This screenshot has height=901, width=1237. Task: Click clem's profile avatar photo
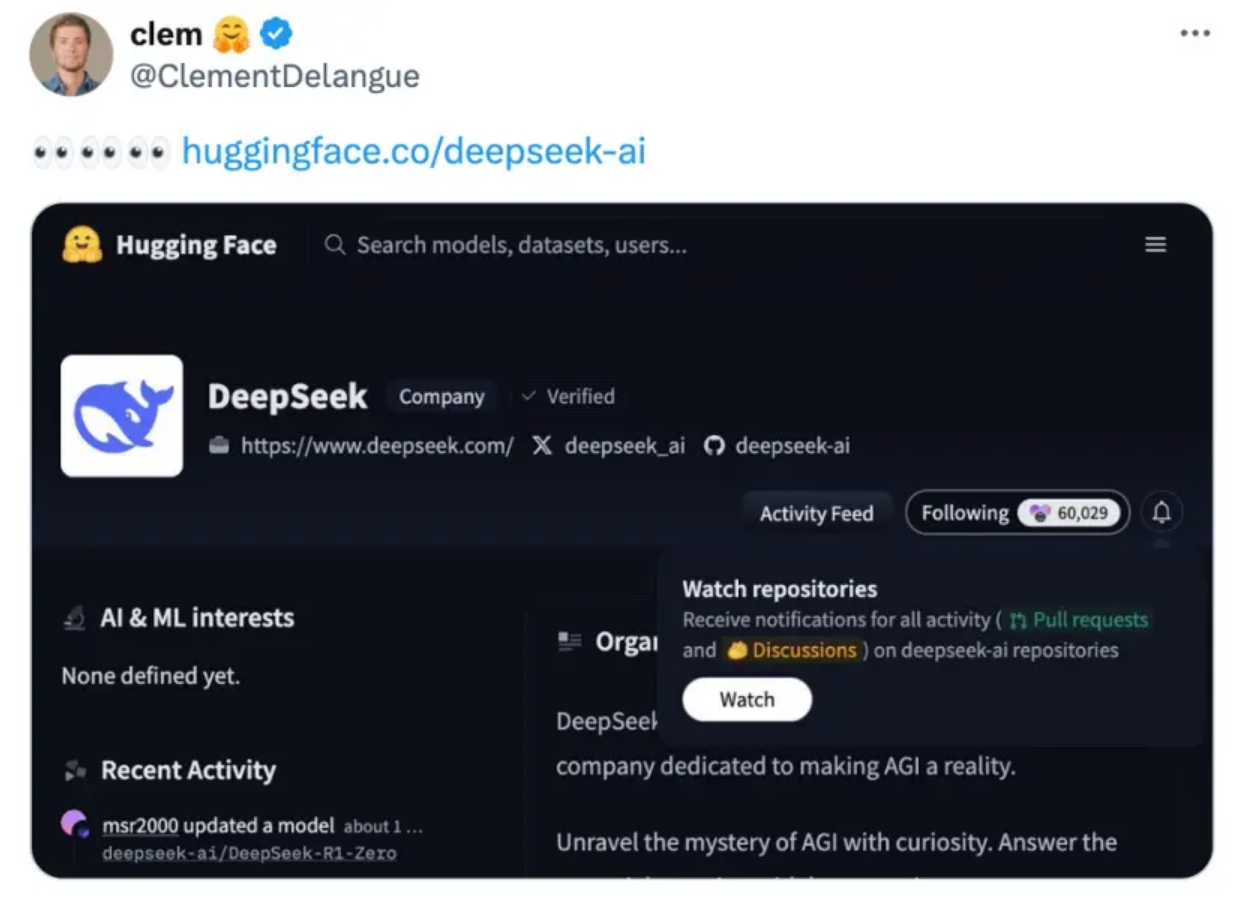[71, 54]
